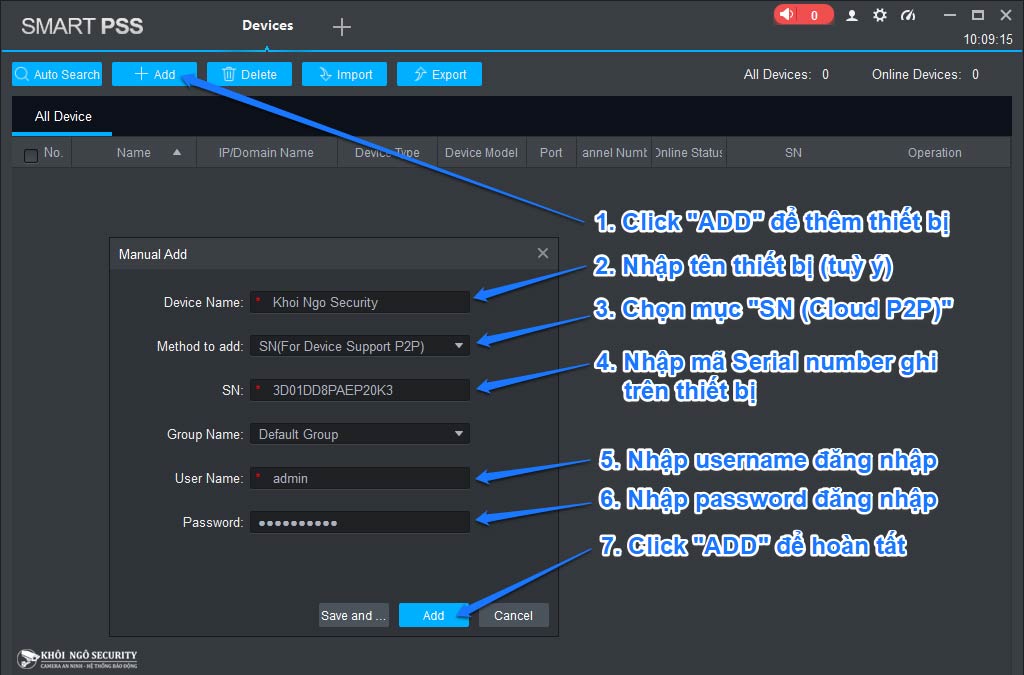Click the IP/Domain Name column header
Viewport: 1024px width, 675px height.
[x=266, y=153]
